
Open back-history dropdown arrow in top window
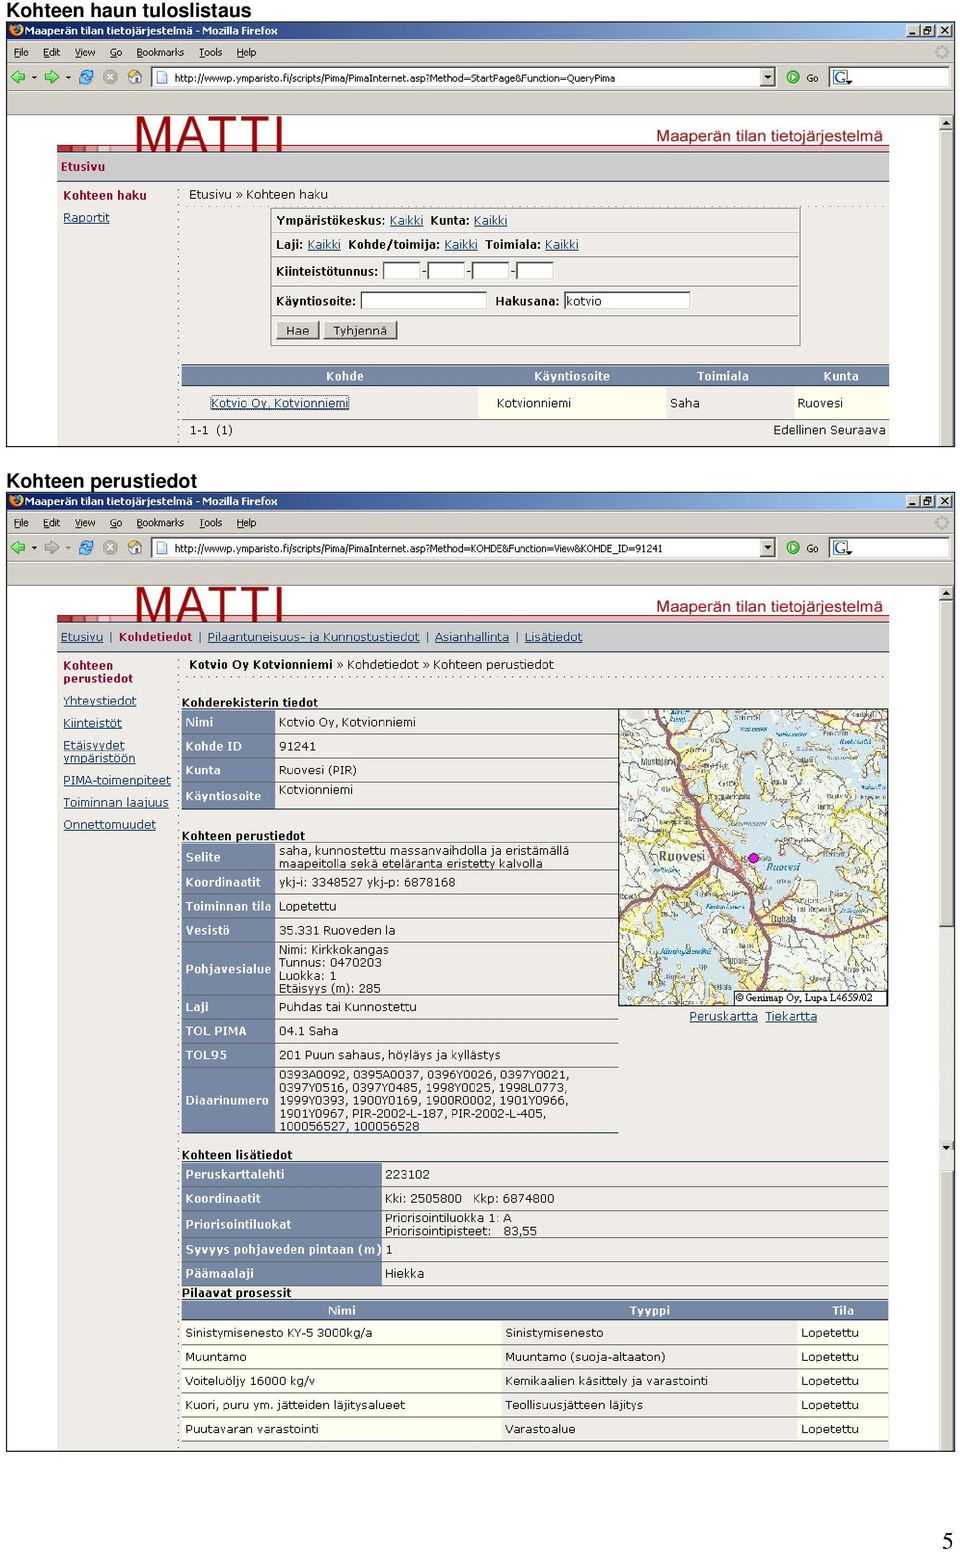click(x=34, y=77)
